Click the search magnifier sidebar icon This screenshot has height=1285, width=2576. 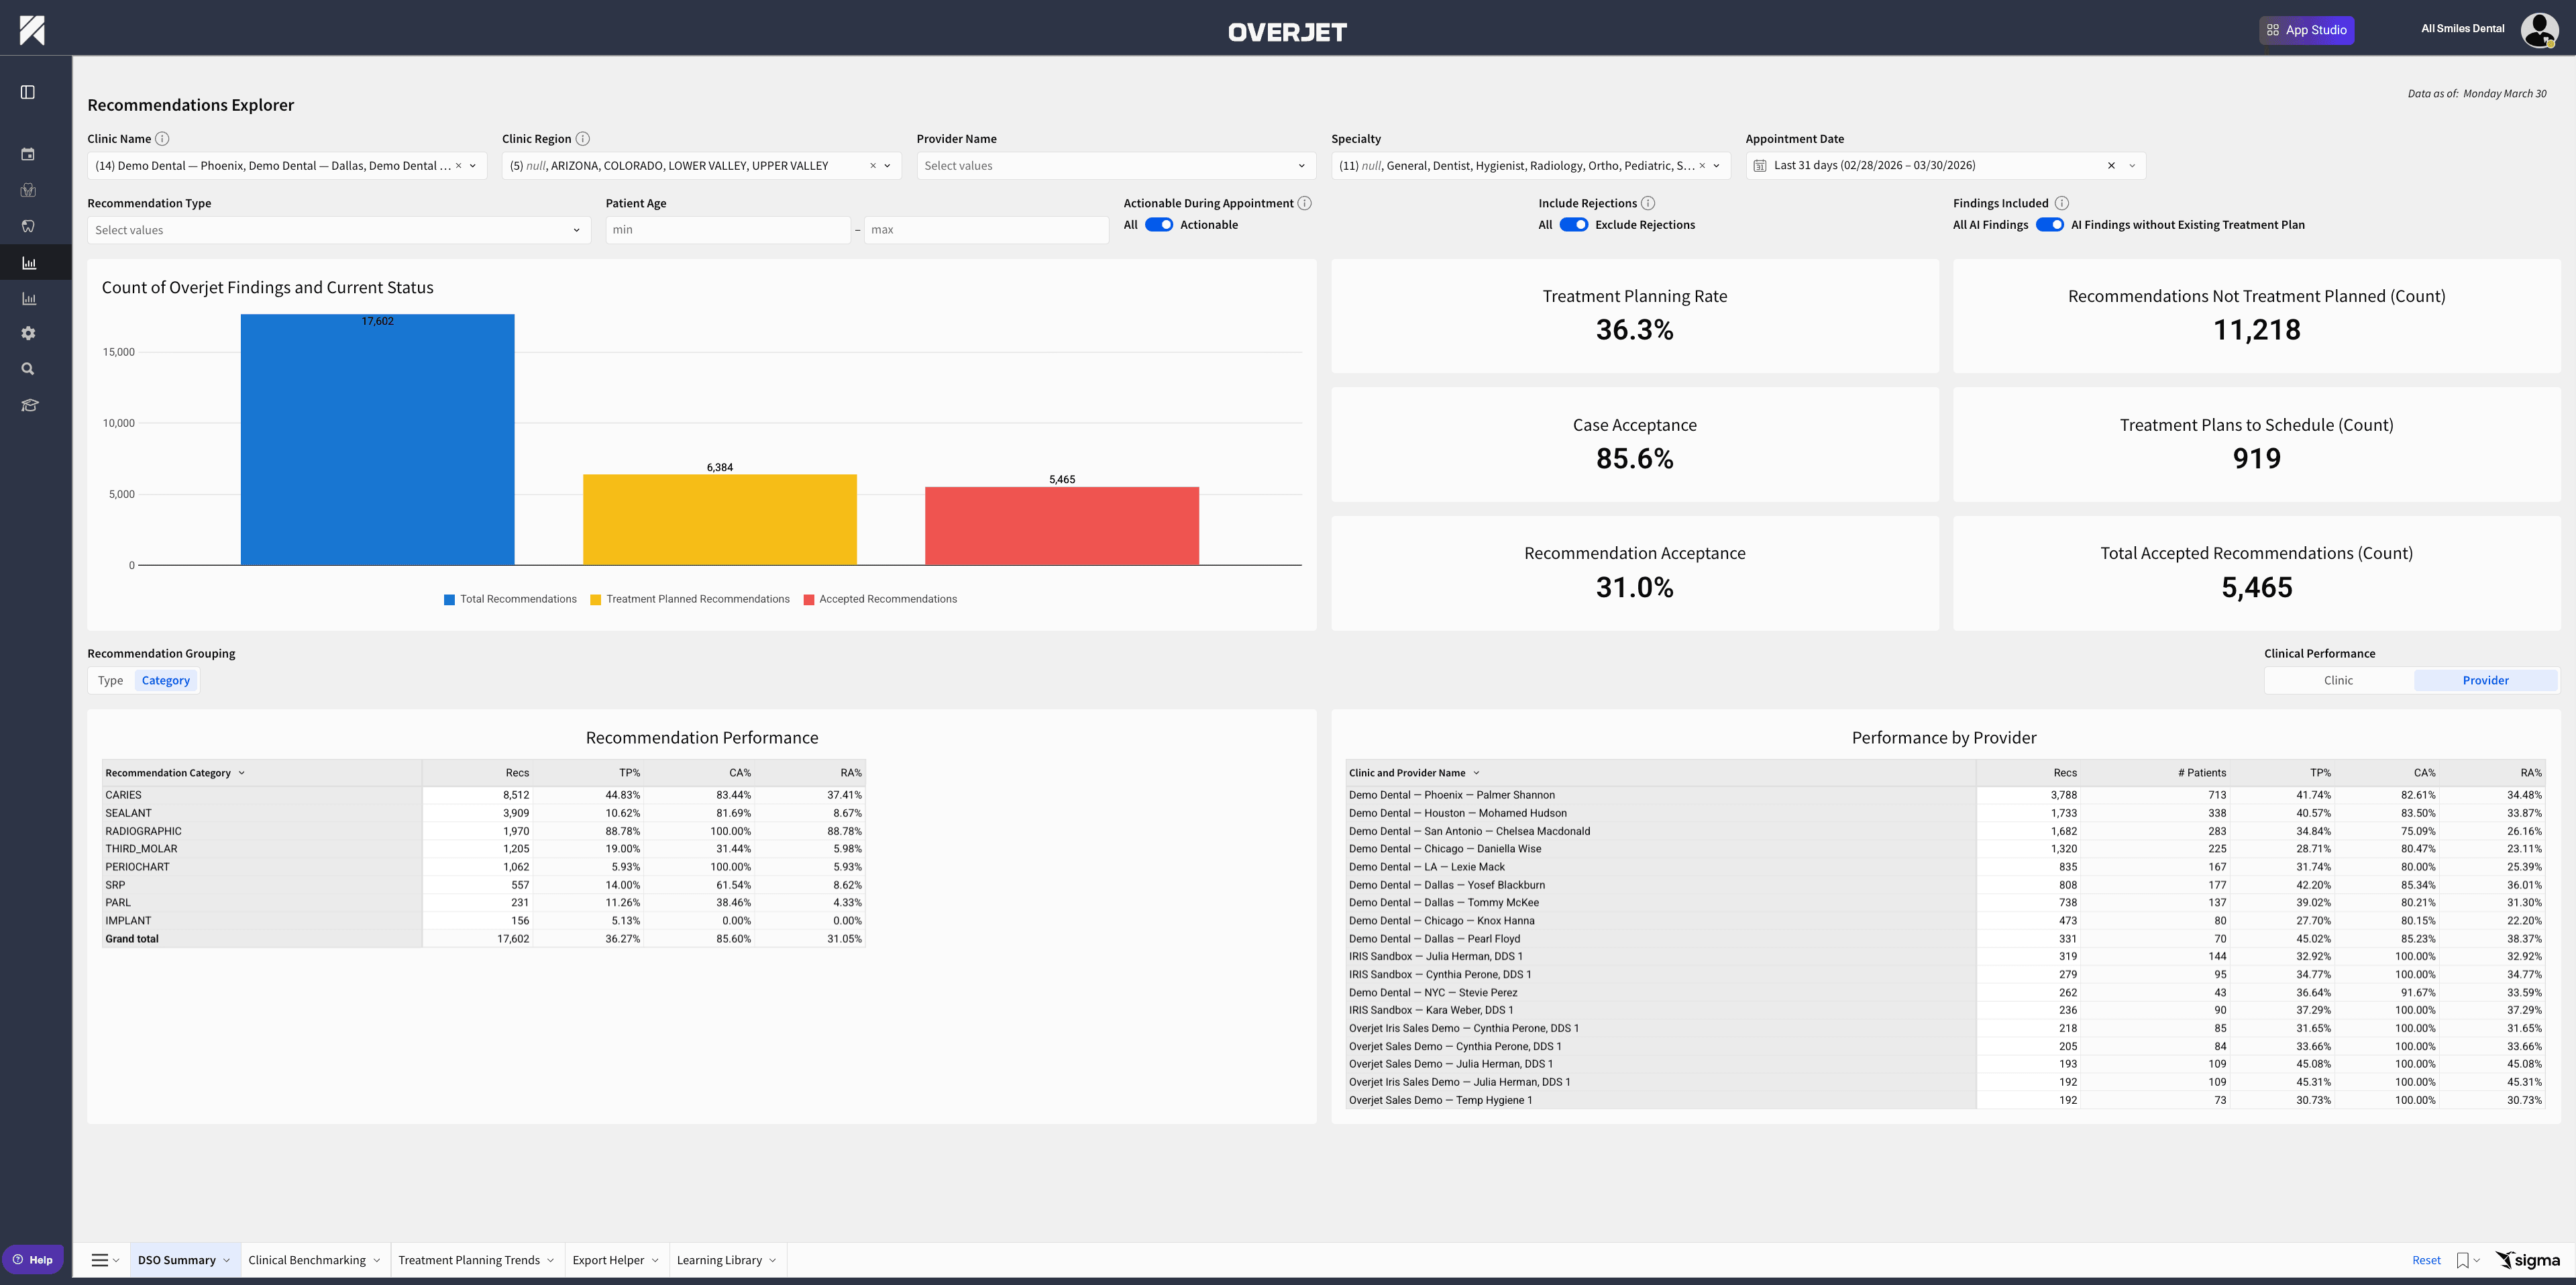(28, 369)
